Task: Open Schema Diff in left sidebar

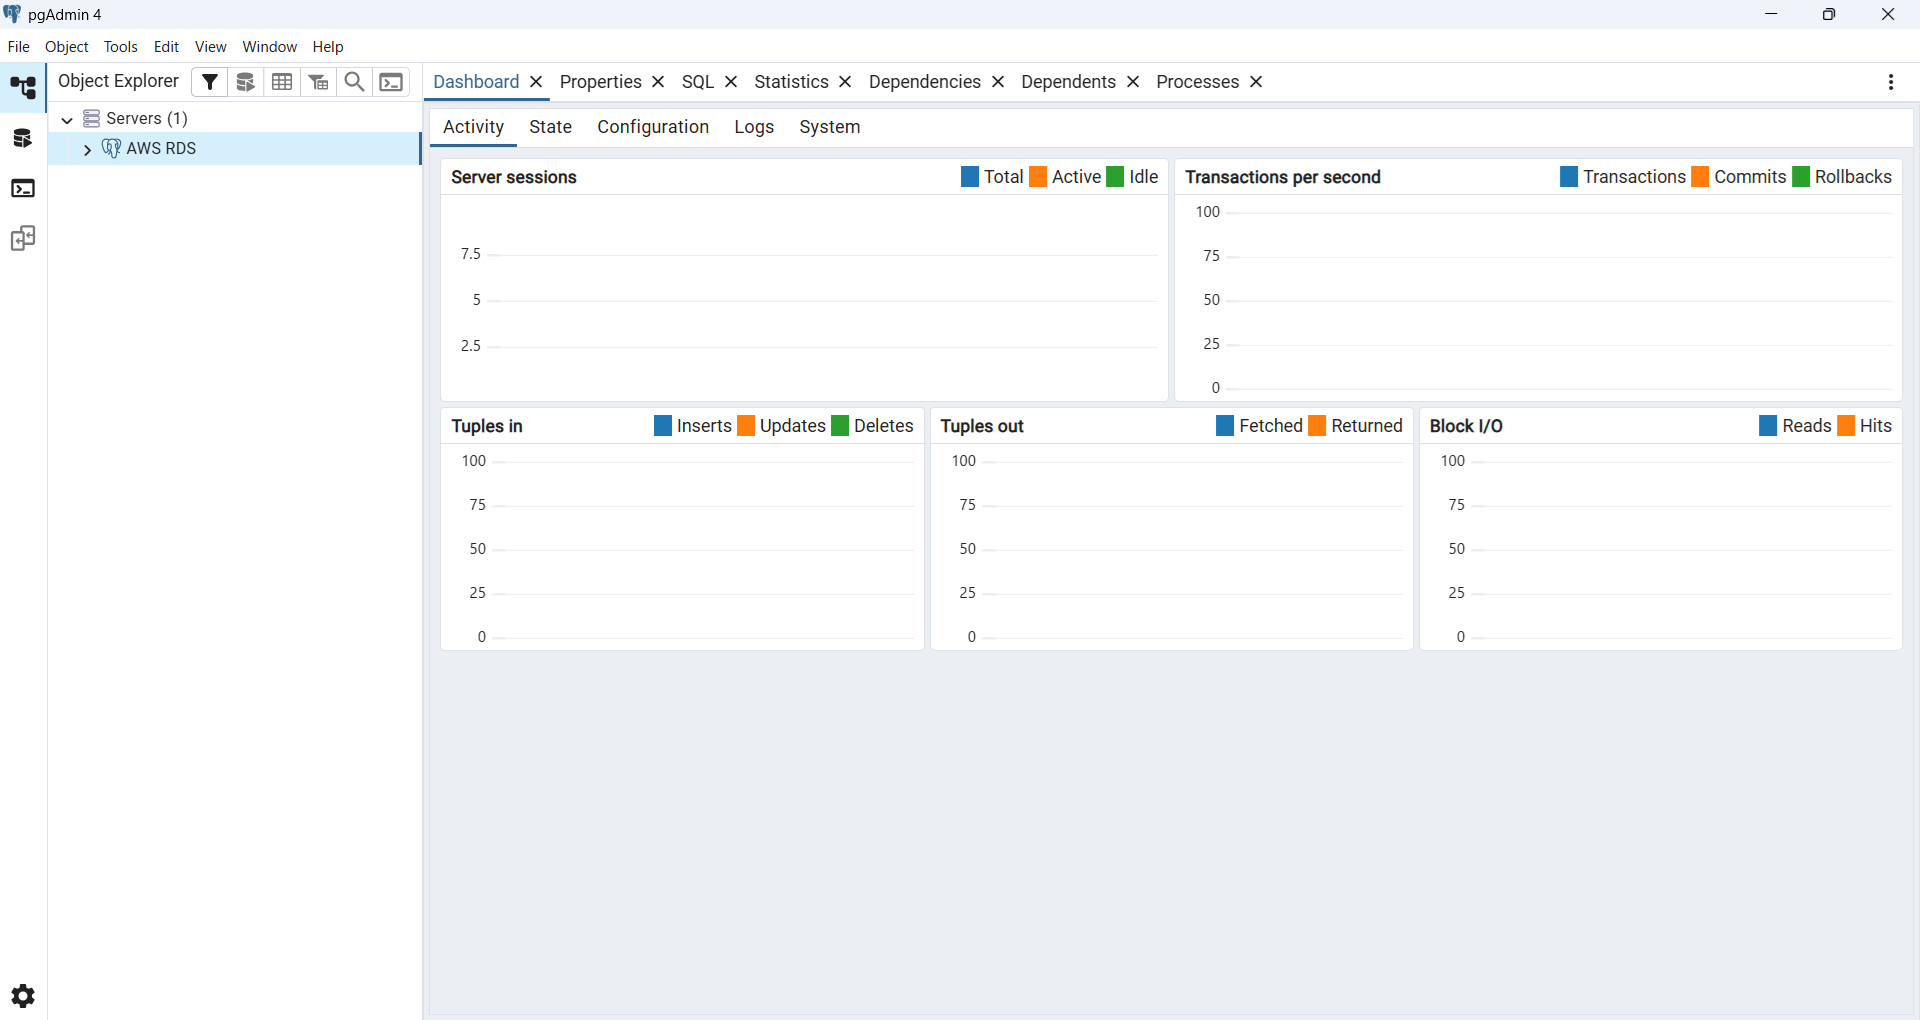Action: click(23, 239)
